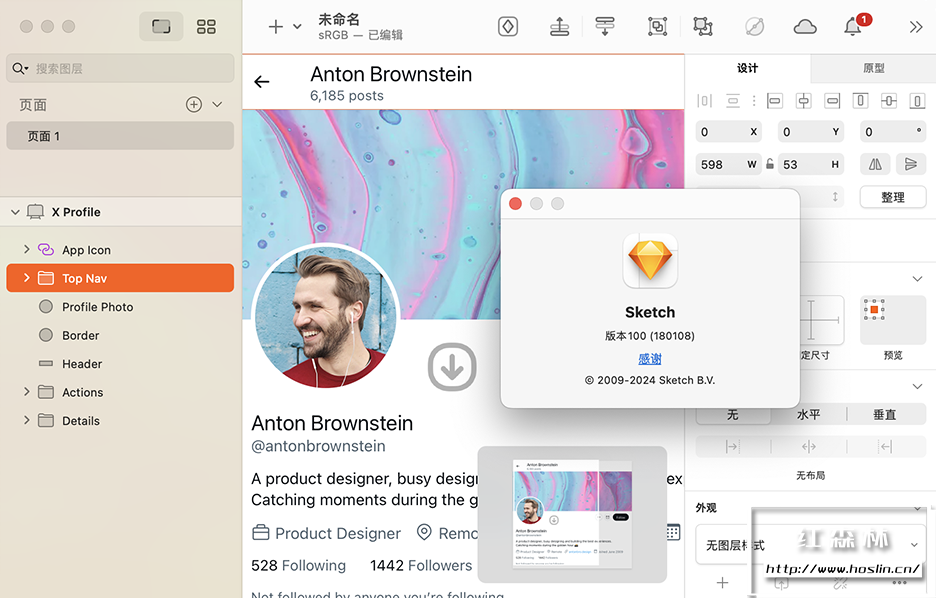Click the canvas minimap thumbnail
Viewport: 936px width, 598px height.
click(572, 514)
